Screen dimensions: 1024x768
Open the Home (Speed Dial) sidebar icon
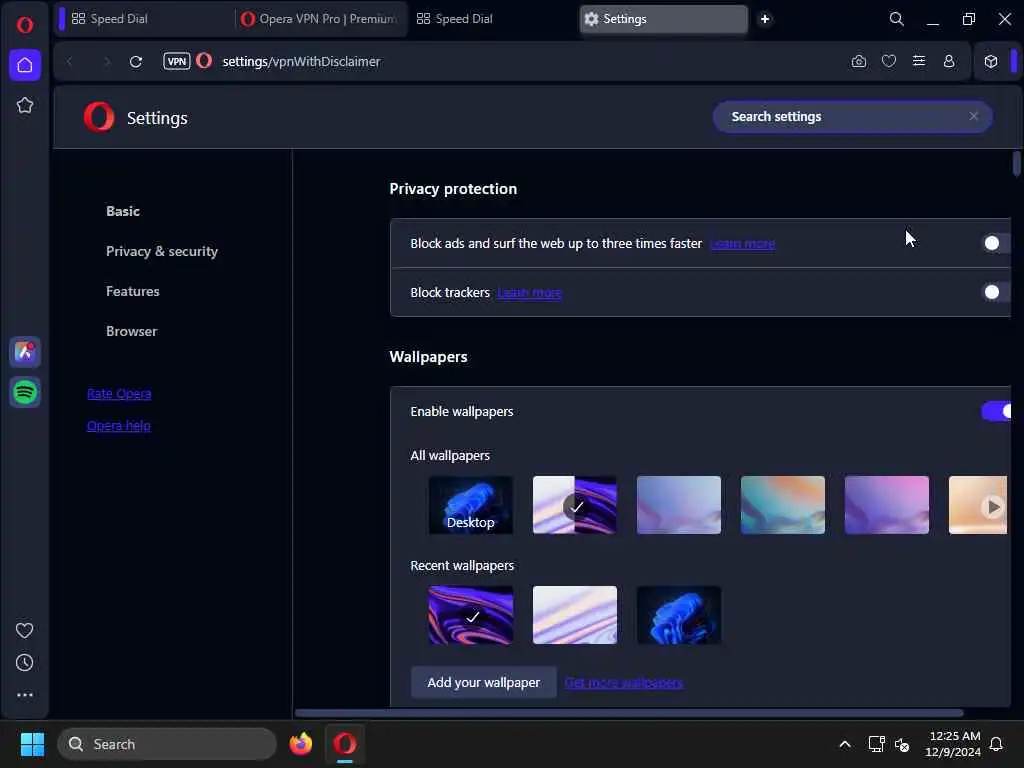[x=25, y=65]
